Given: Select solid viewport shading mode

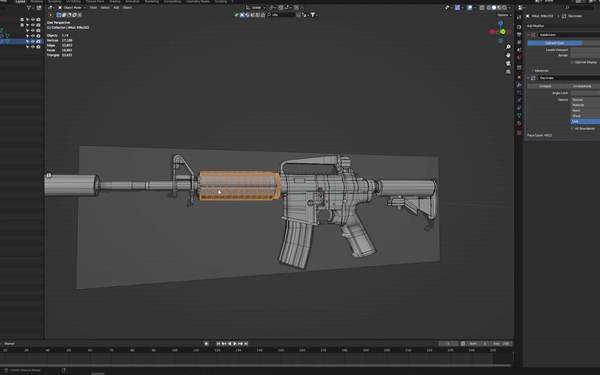Looking at the screenshot, I should click(x=494, y=8).
